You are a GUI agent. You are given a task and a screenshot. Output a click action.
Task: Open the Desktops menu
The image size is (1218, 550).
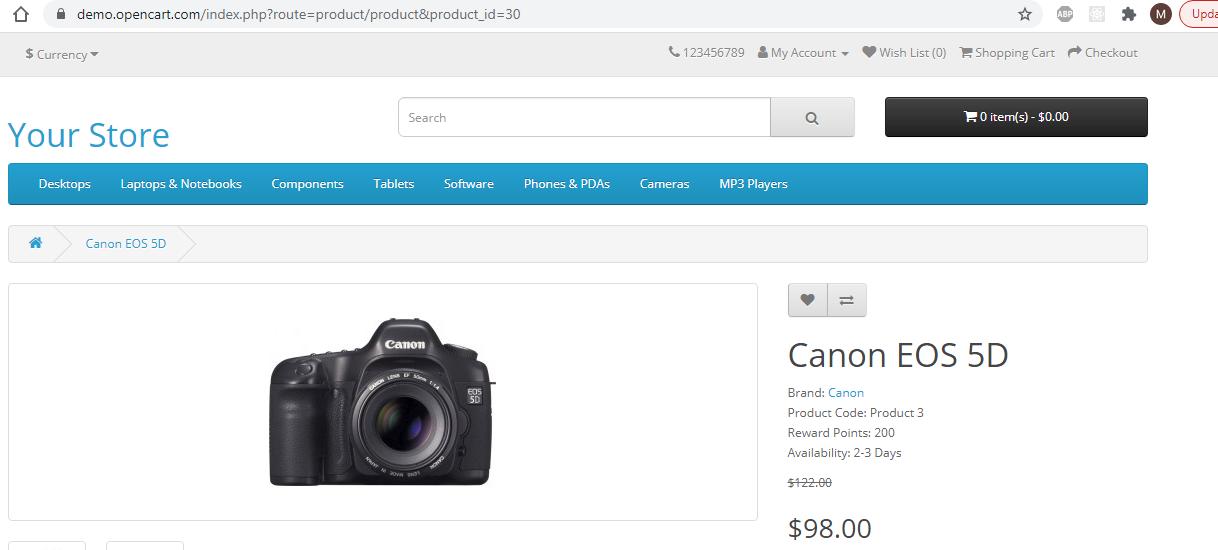click(x=64, y=184)
